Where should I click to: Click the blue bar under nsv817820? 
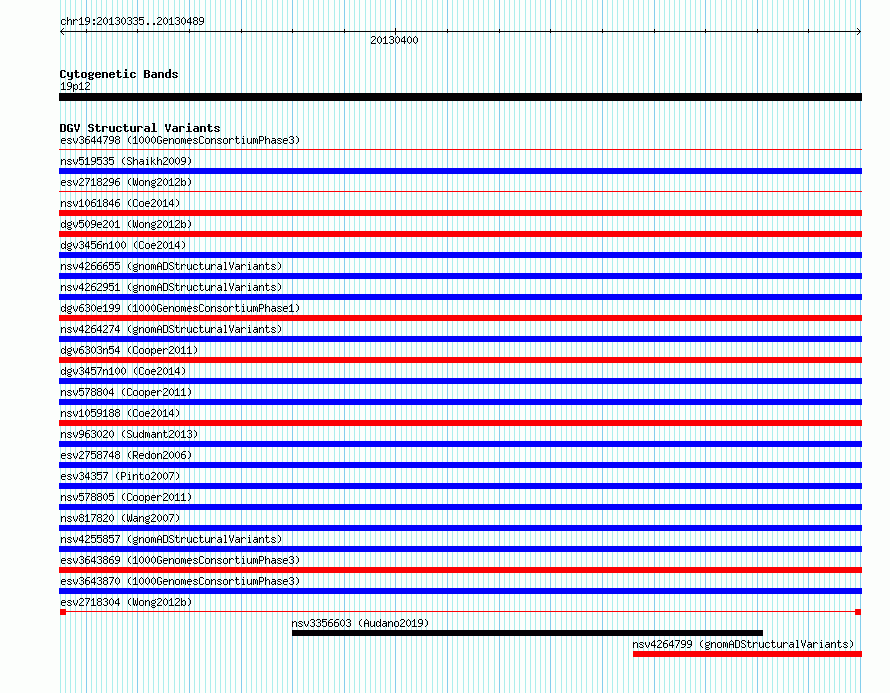click(460, 528)
